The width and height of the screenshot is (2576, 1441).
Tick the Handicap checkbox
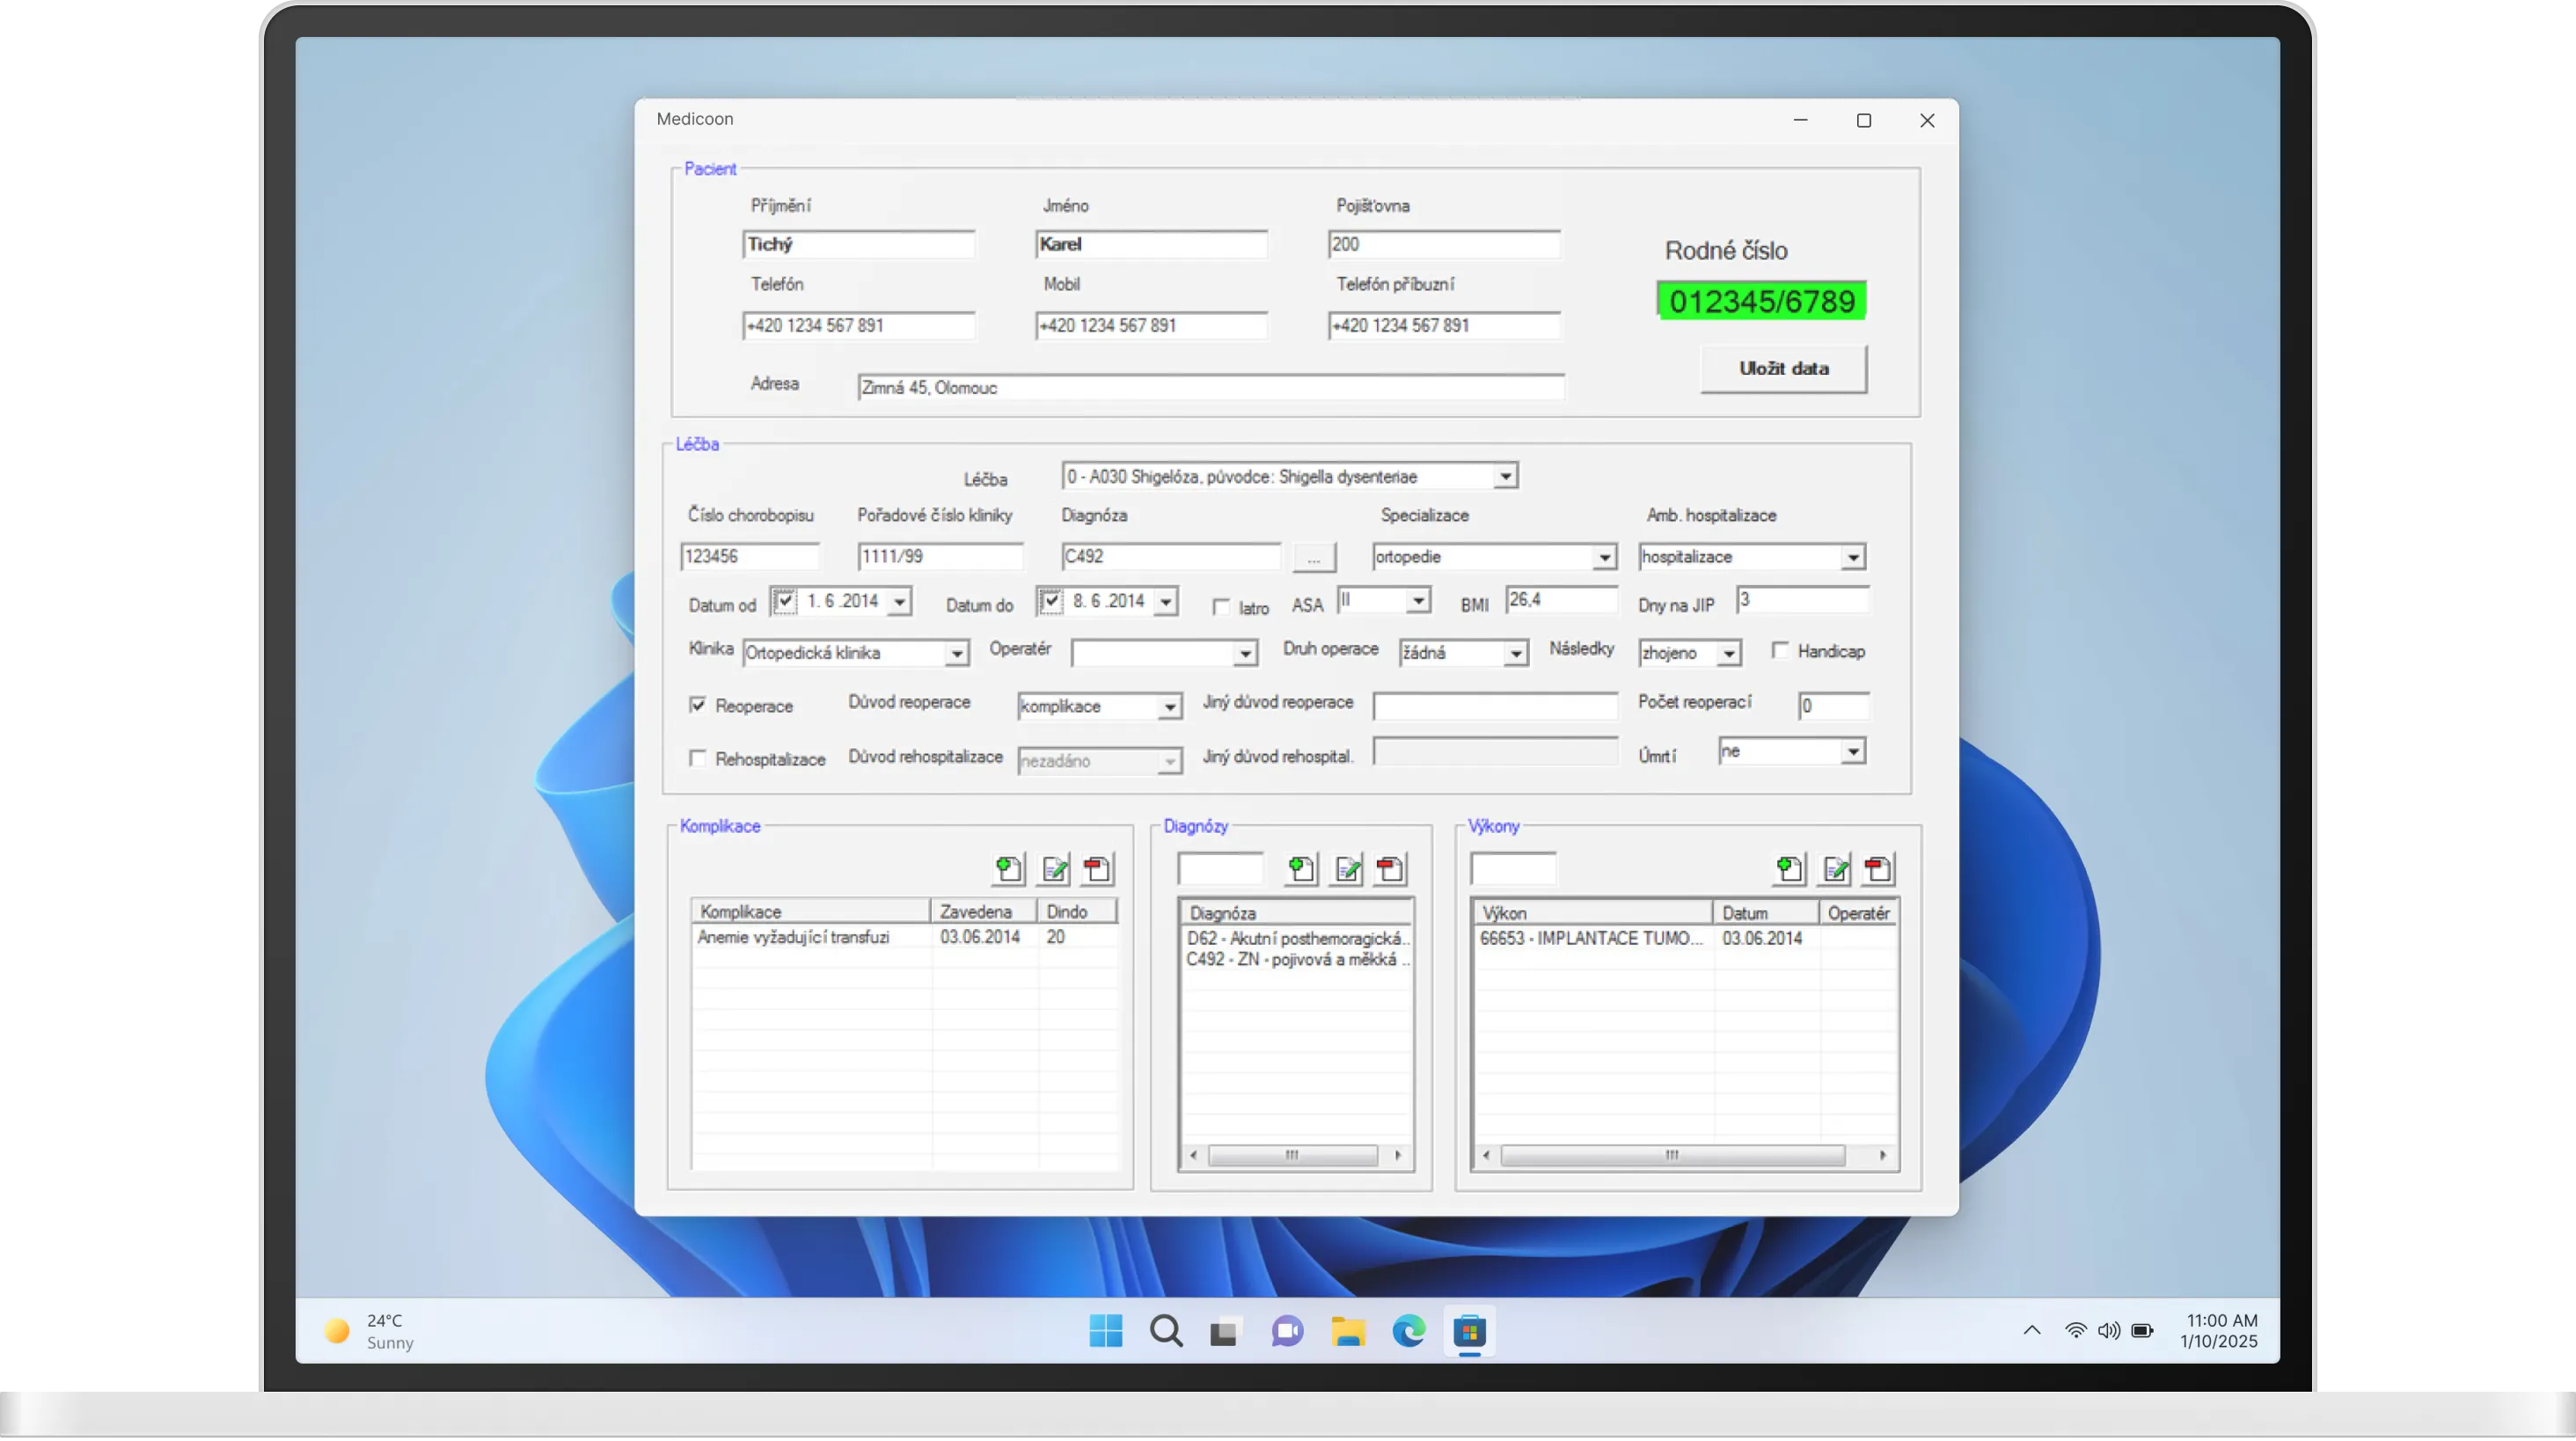coord(1780,651)
